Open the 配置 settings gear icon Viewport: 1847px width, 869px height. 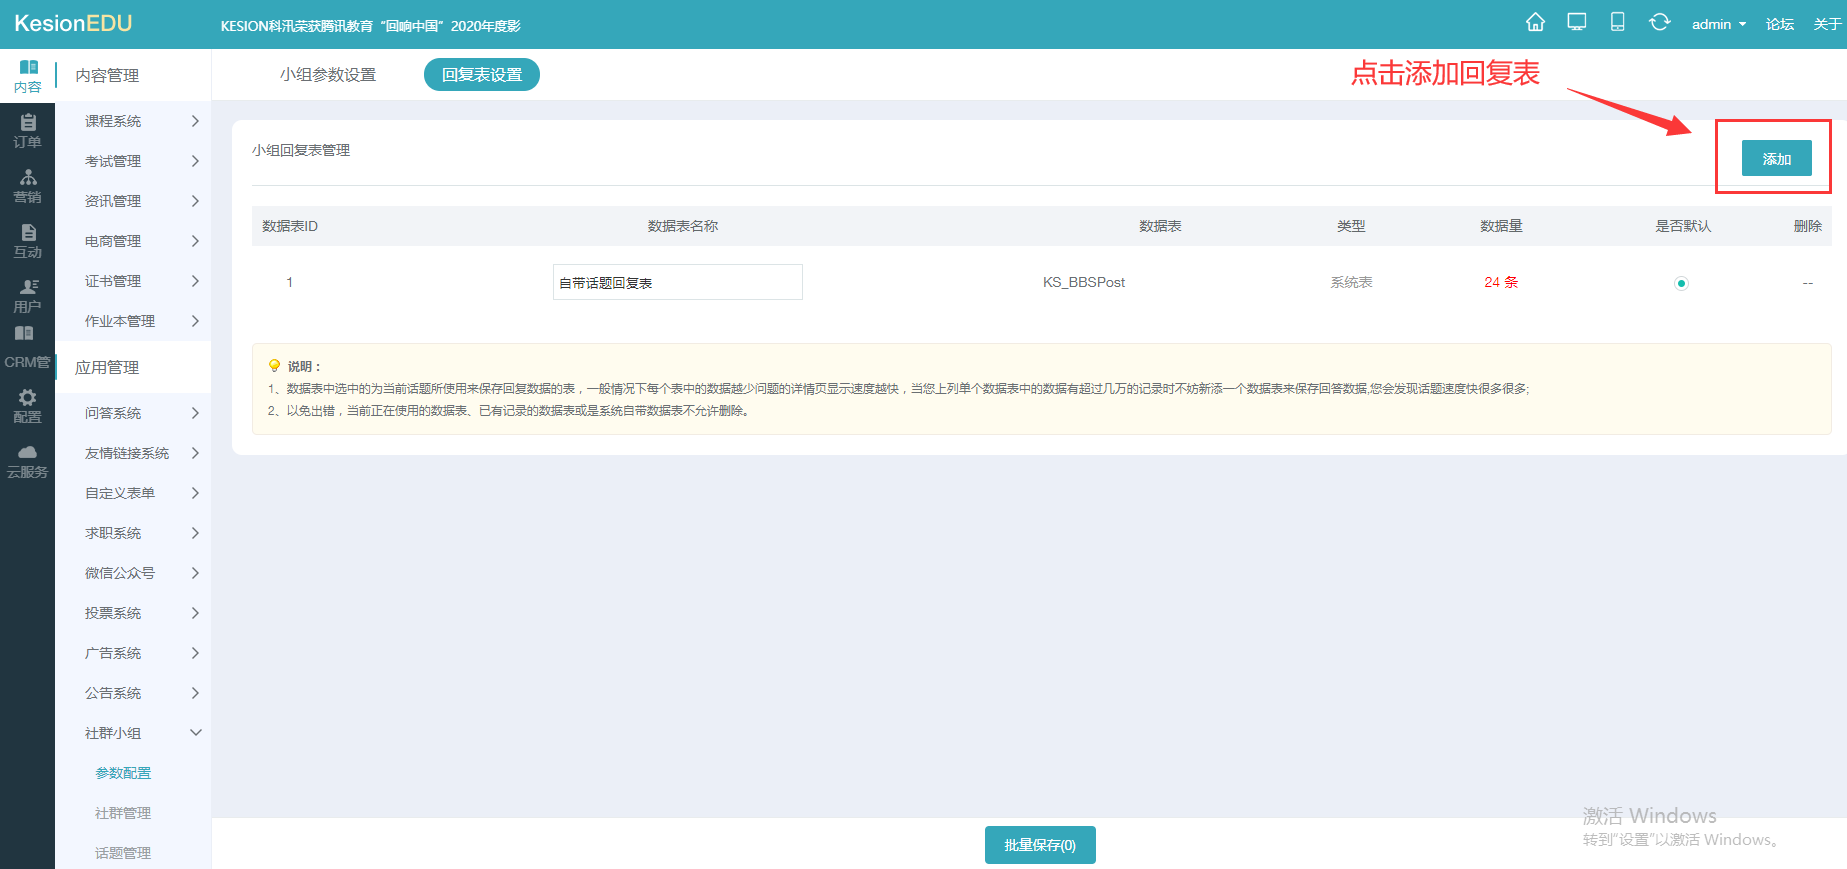point(28,405)
